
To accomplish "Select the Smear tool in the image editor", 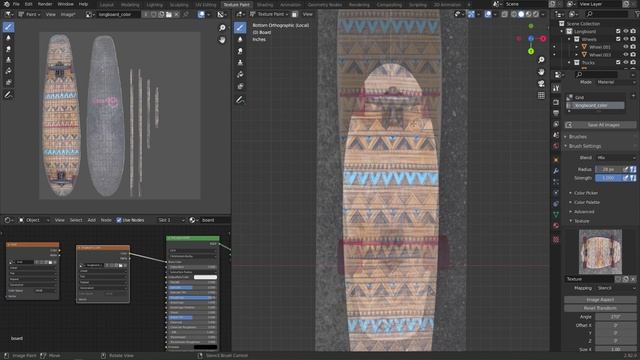I will [8, 49].
